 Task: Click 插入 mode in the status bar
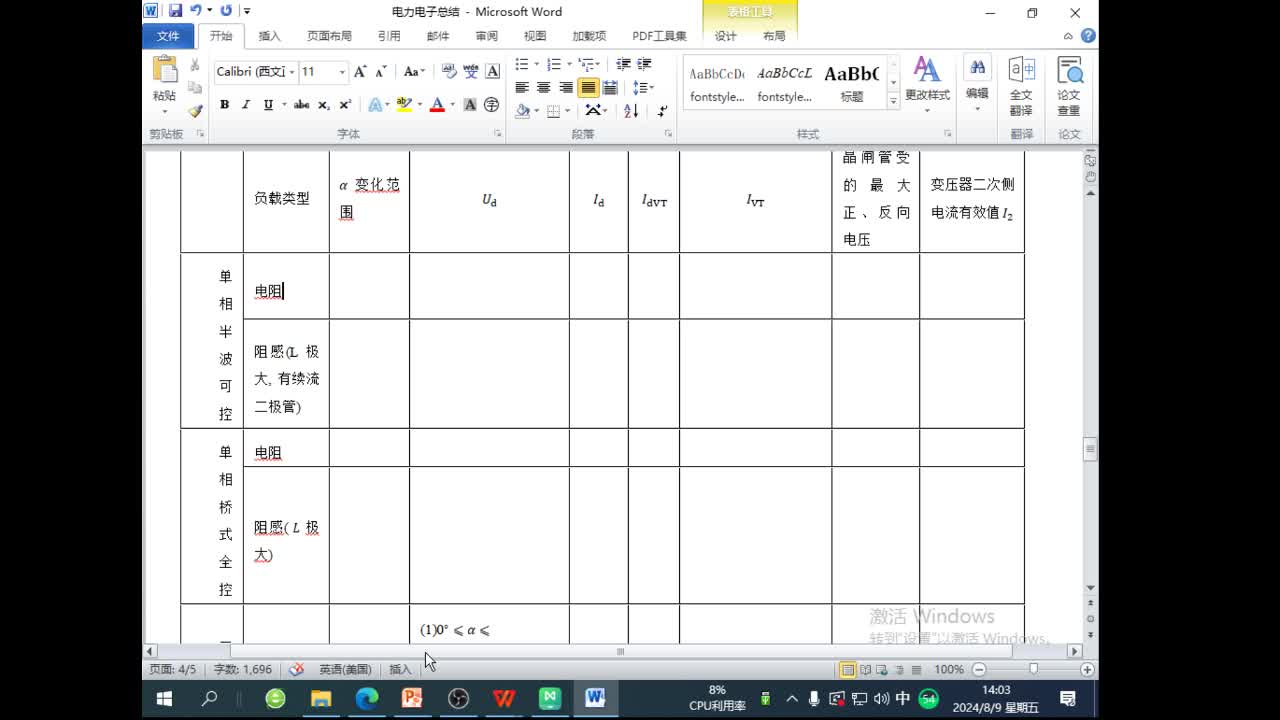pyautogui.click(x=400, y=669)
